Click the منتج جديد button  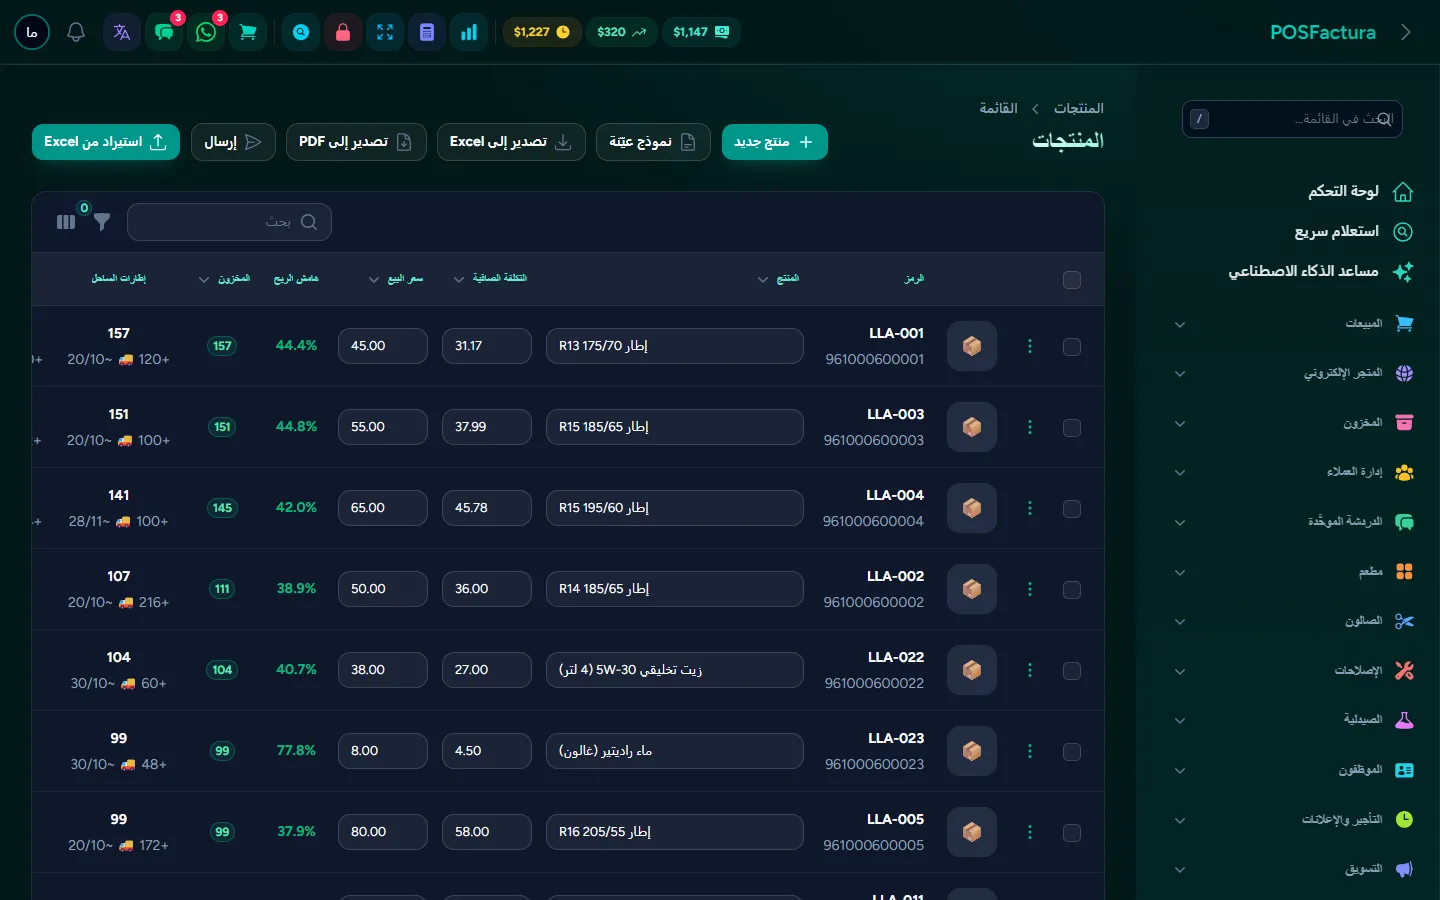tap(775, 142)
